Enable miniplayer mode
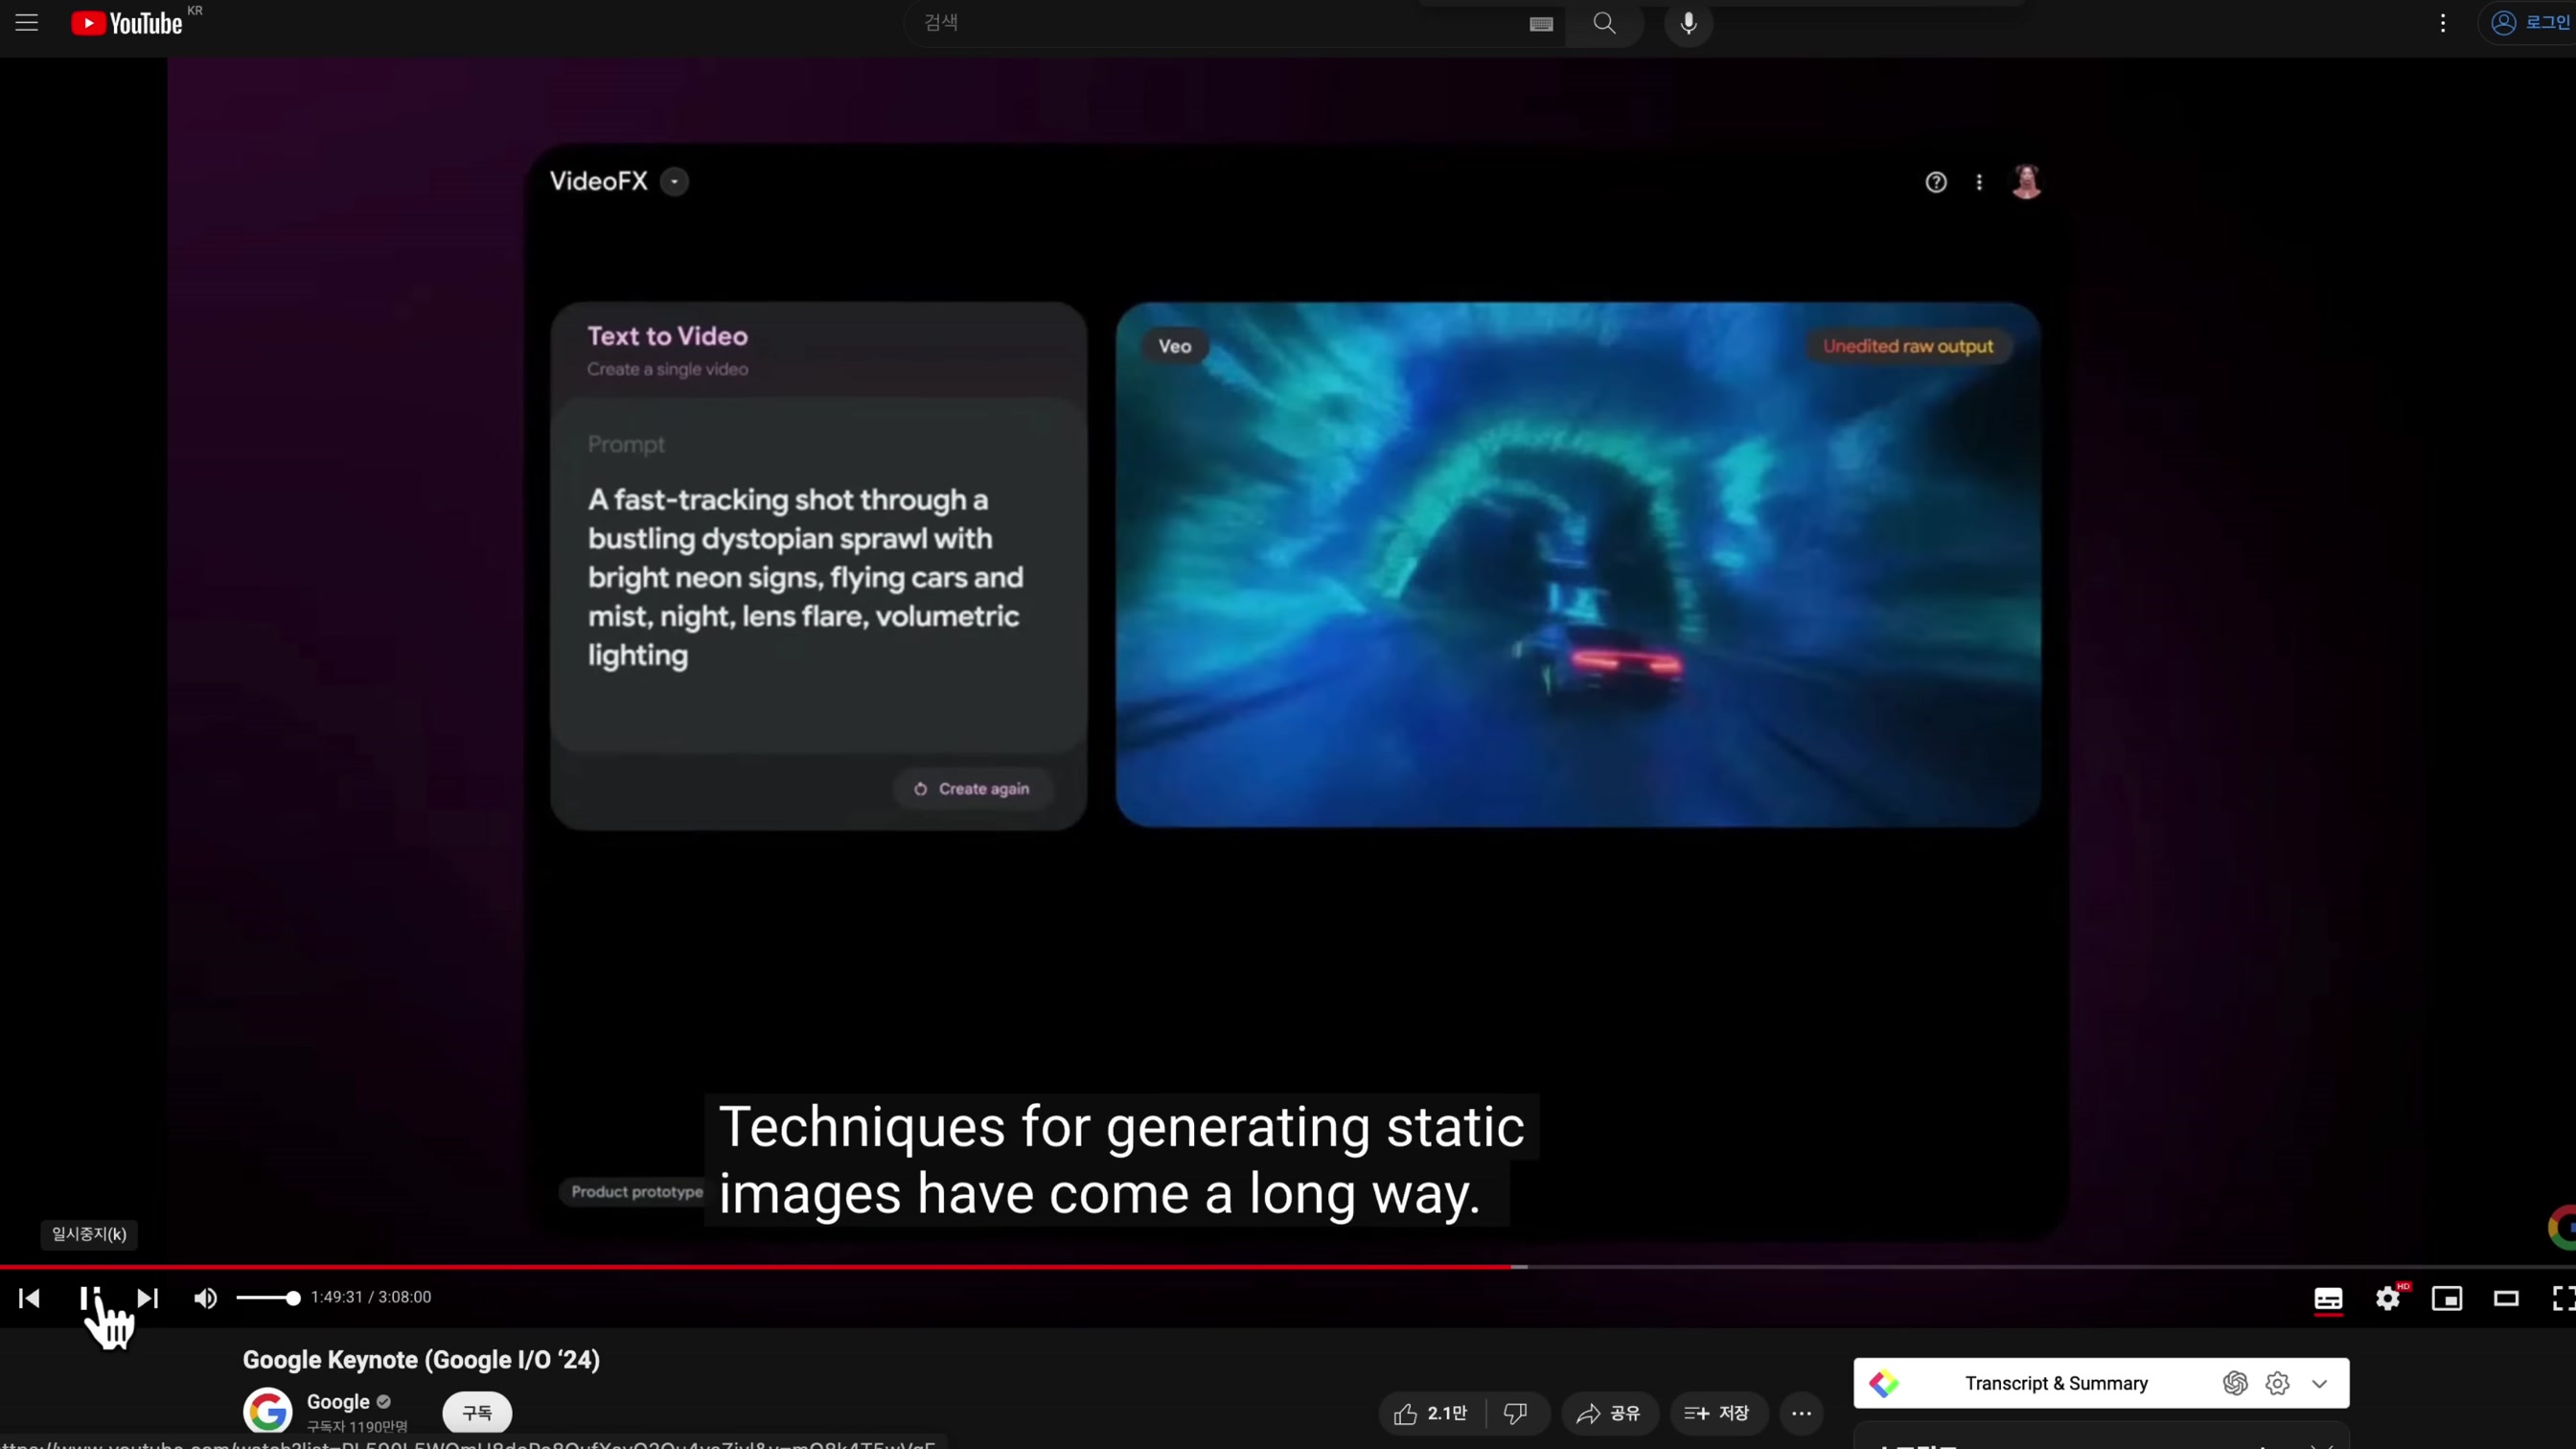This screenshot has width=2576, height=1449. pos(2447,1298)
